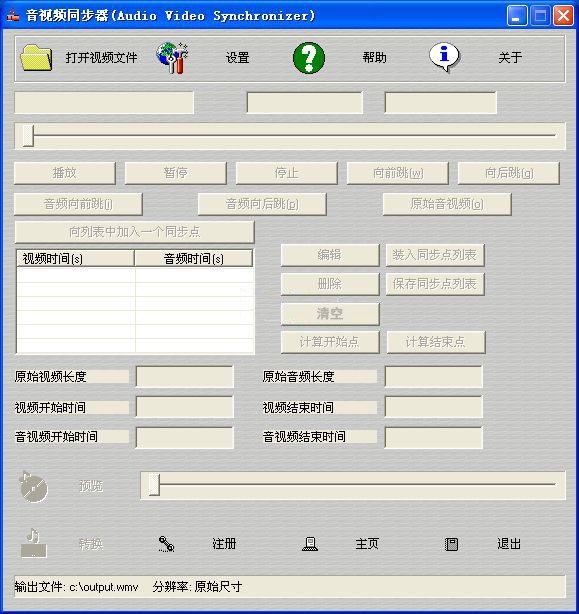Click 计算结束点 calculate end point button

click(436, 342)
